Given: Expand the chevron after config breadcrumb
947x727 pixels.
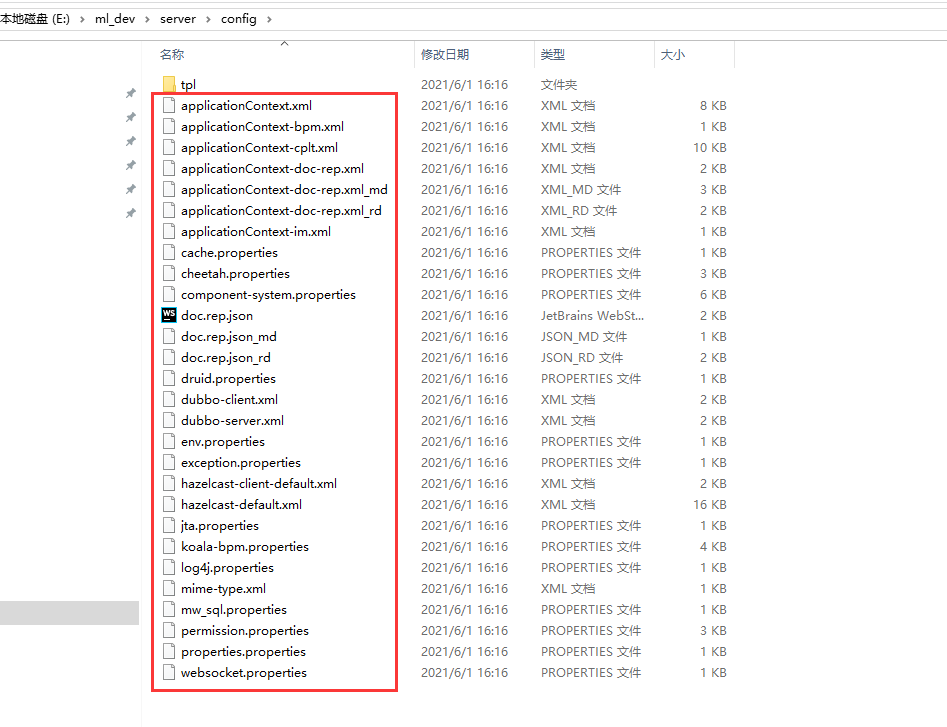Looking at the screenshot, I should coord(269,19).
